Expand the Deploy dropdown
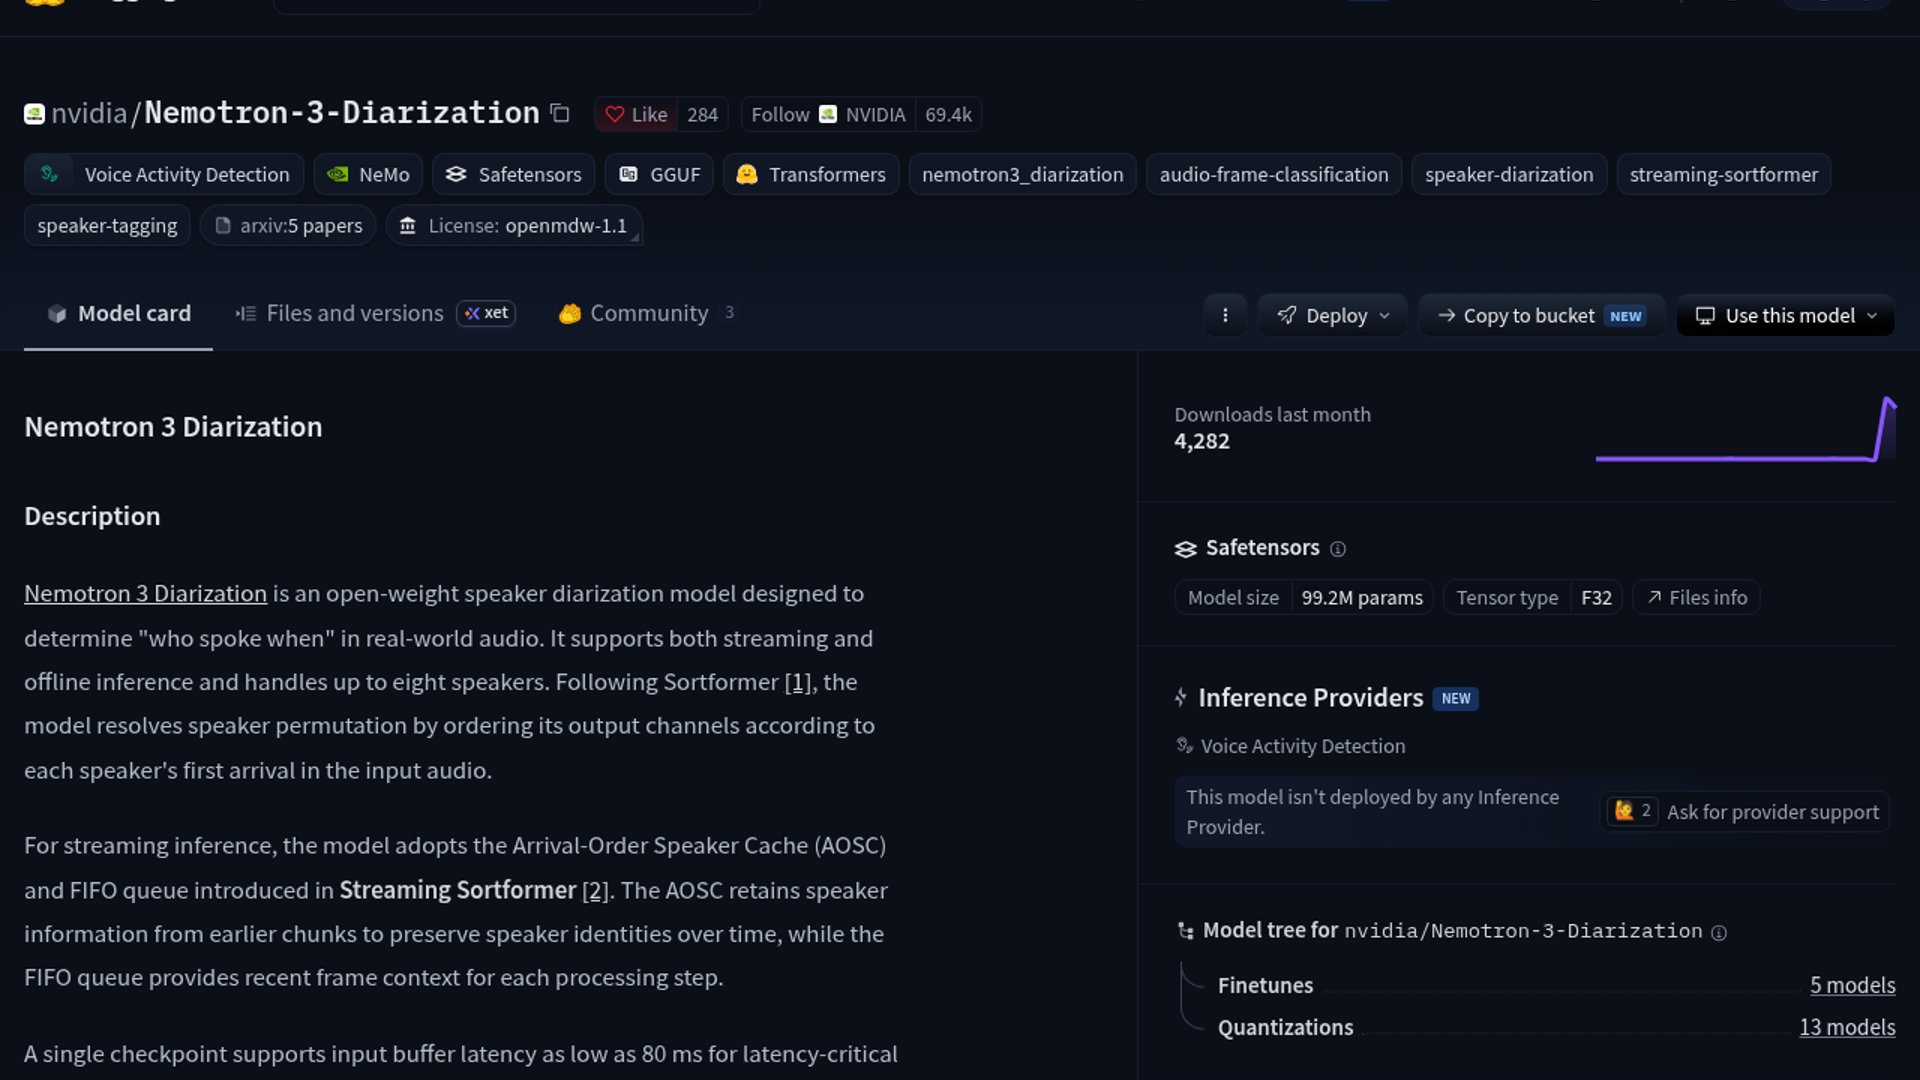This screenshot has width=1920, height=1080. pos(1332,316)
